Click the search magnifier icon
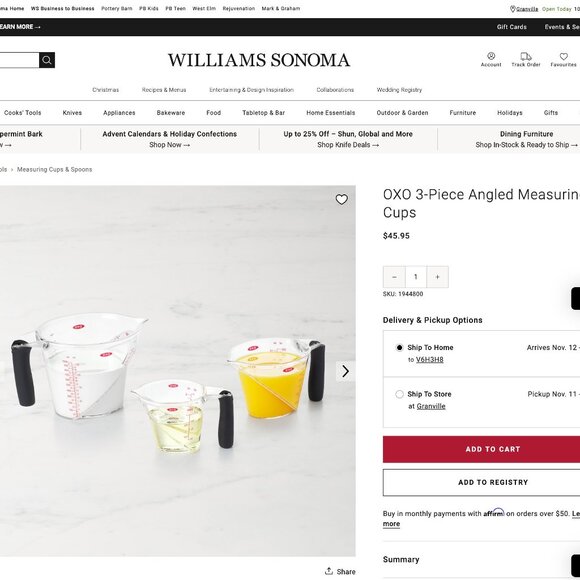The width and height of the screenshot is (580, 580). click(47, 60)
